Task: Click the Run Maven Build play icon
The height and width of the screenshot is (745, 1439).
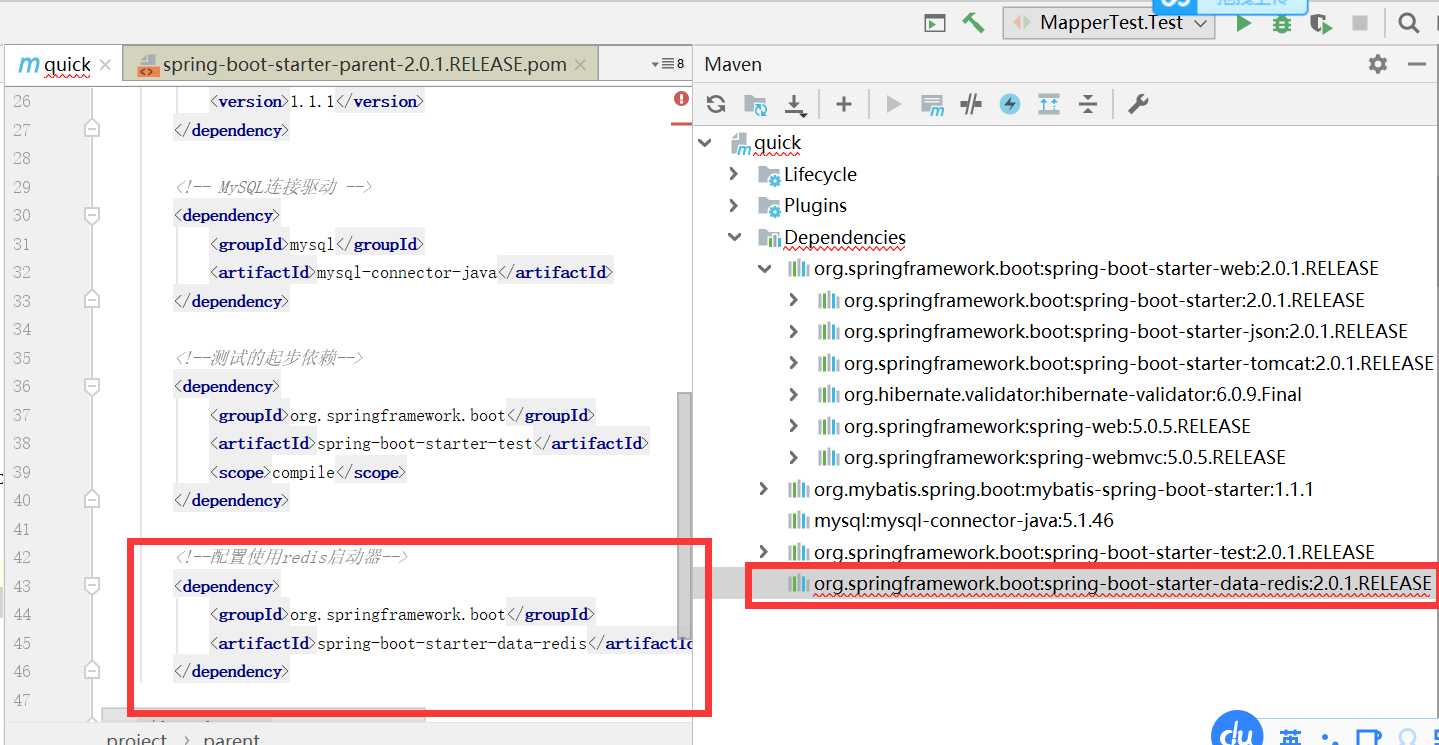Action: (x=894, y=104)
